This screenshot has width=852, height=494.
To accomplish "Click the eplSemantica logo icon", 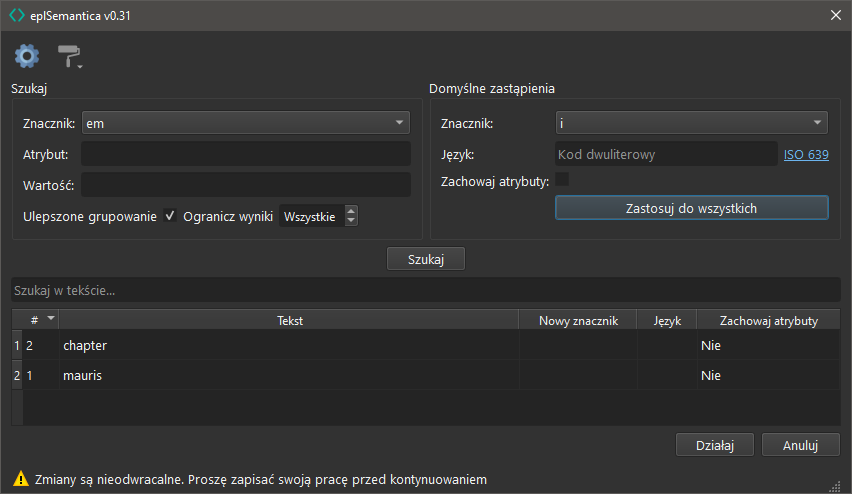I will [17, 15].
